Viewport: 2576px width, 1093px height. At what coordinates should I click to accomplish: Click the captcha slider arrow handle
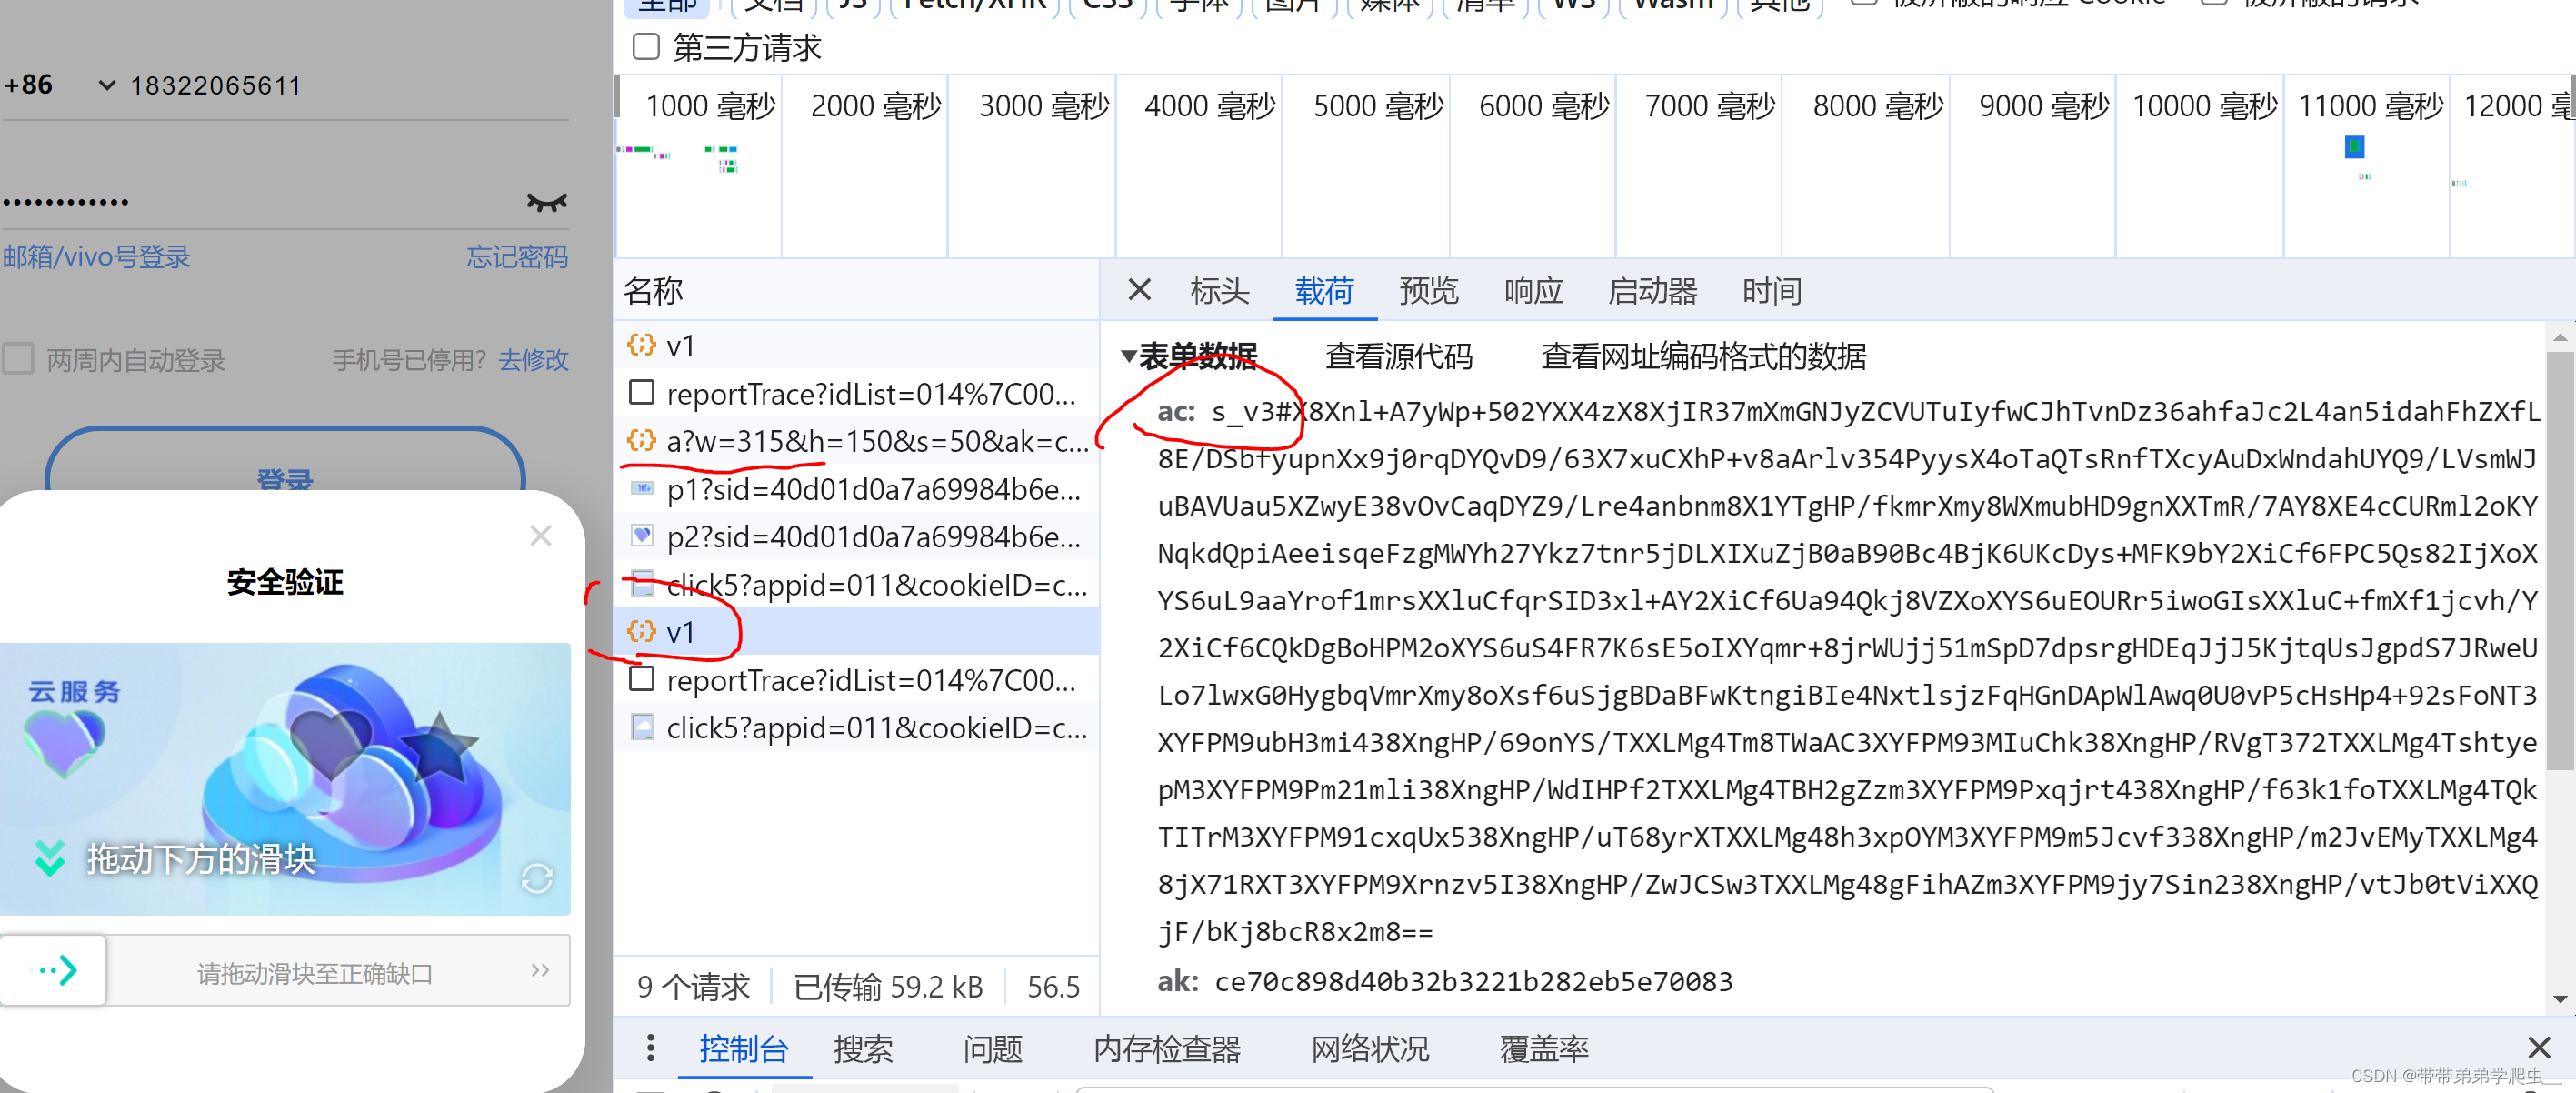[54, 970]
